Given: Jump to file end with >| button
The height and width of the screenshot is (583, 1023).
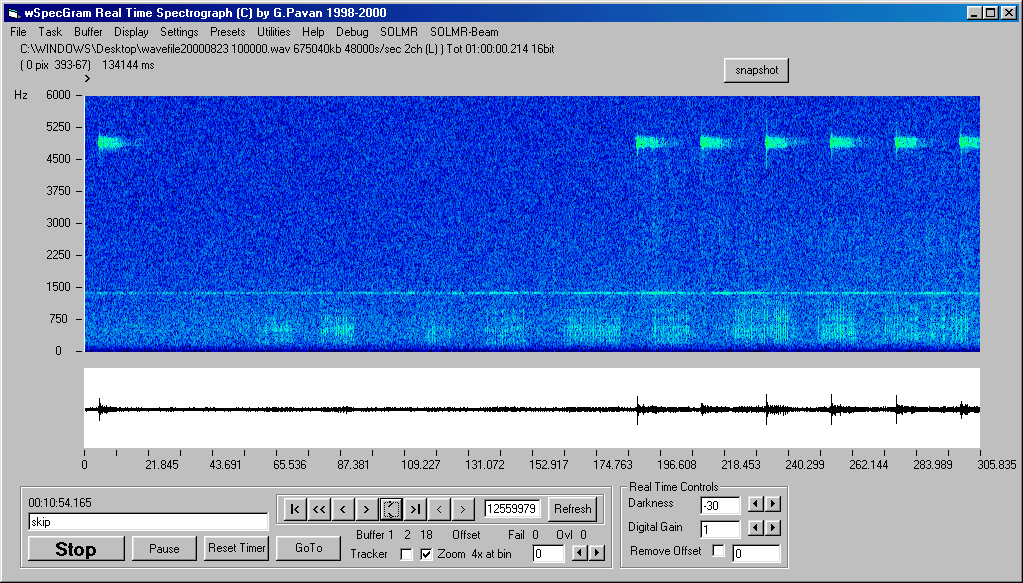Looking at the screenshot, I should pyautogui.click(x=415, y=509).
